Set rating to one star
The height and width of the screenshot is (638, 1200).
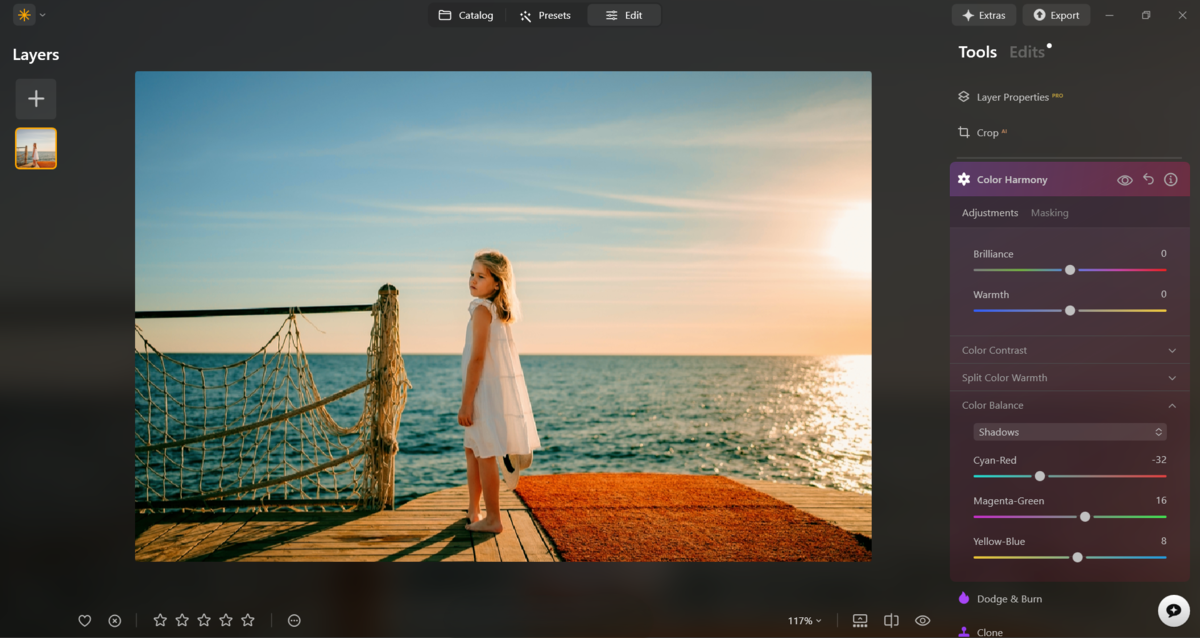(160, 620)
